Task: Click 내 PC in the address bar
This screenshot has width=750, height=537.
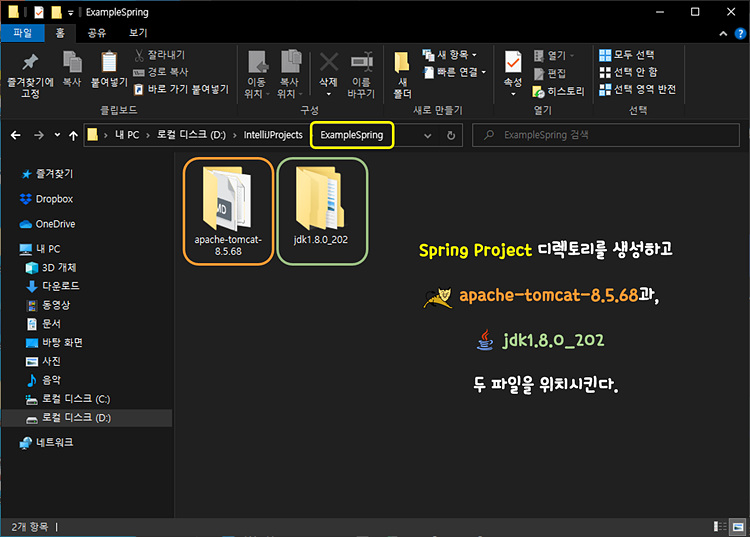Action: click(x=127, y=135)
